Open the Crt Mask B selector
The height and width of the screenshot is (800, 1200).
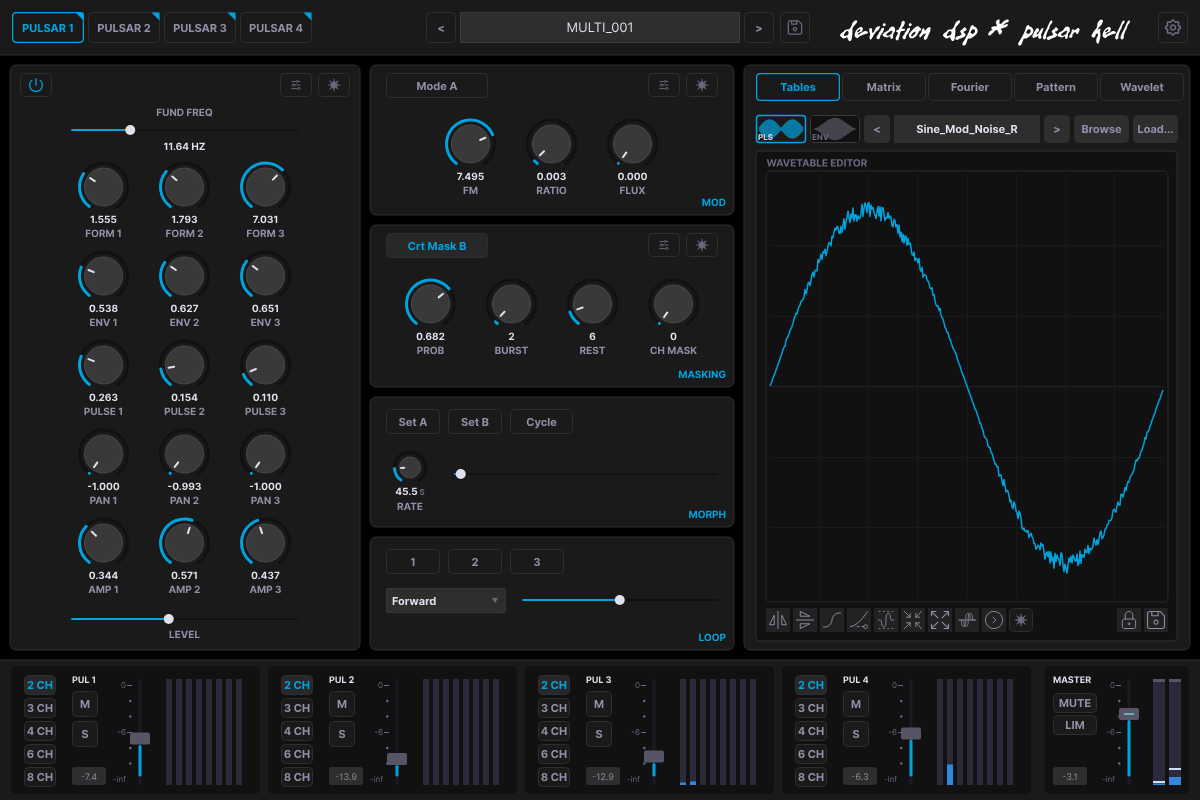click(437, 246)
